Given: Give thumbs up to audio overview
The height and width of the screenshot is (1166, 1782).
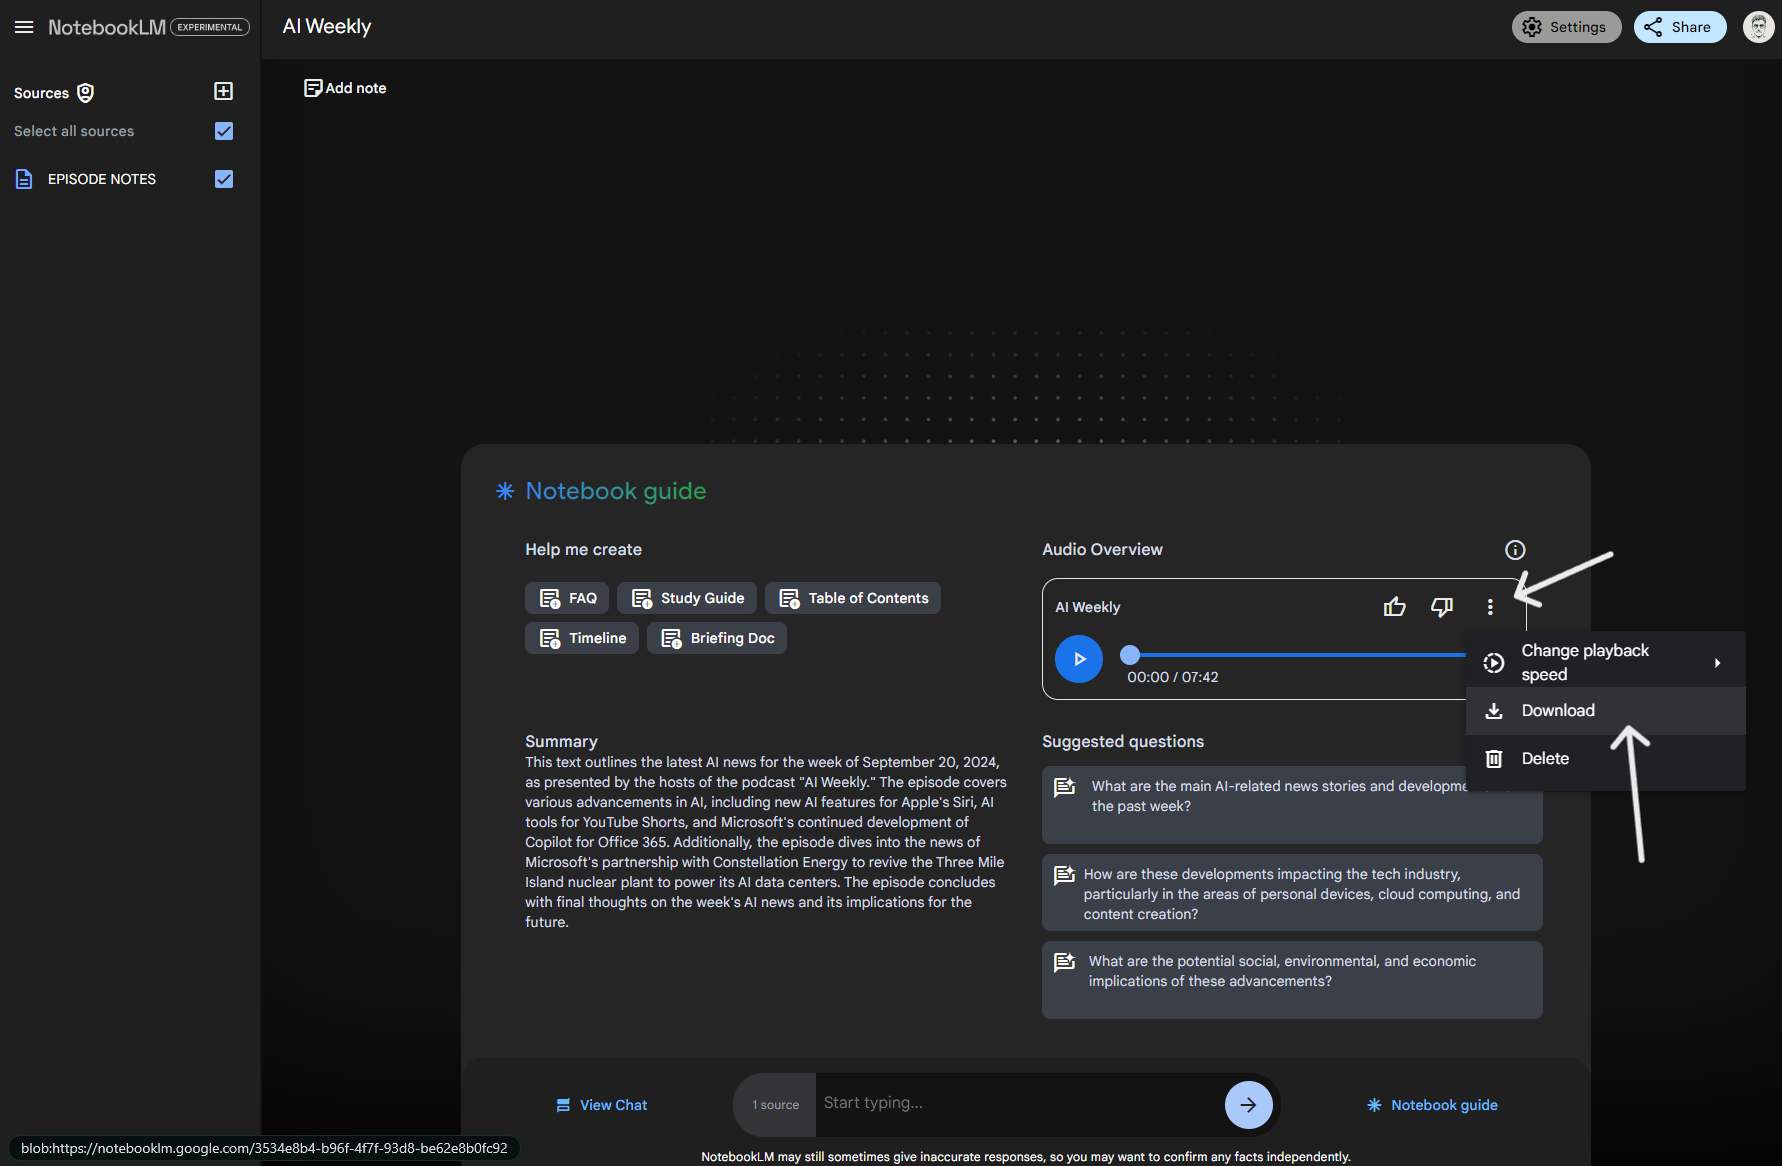Looking at the screenshot, I should [1394, 607].
